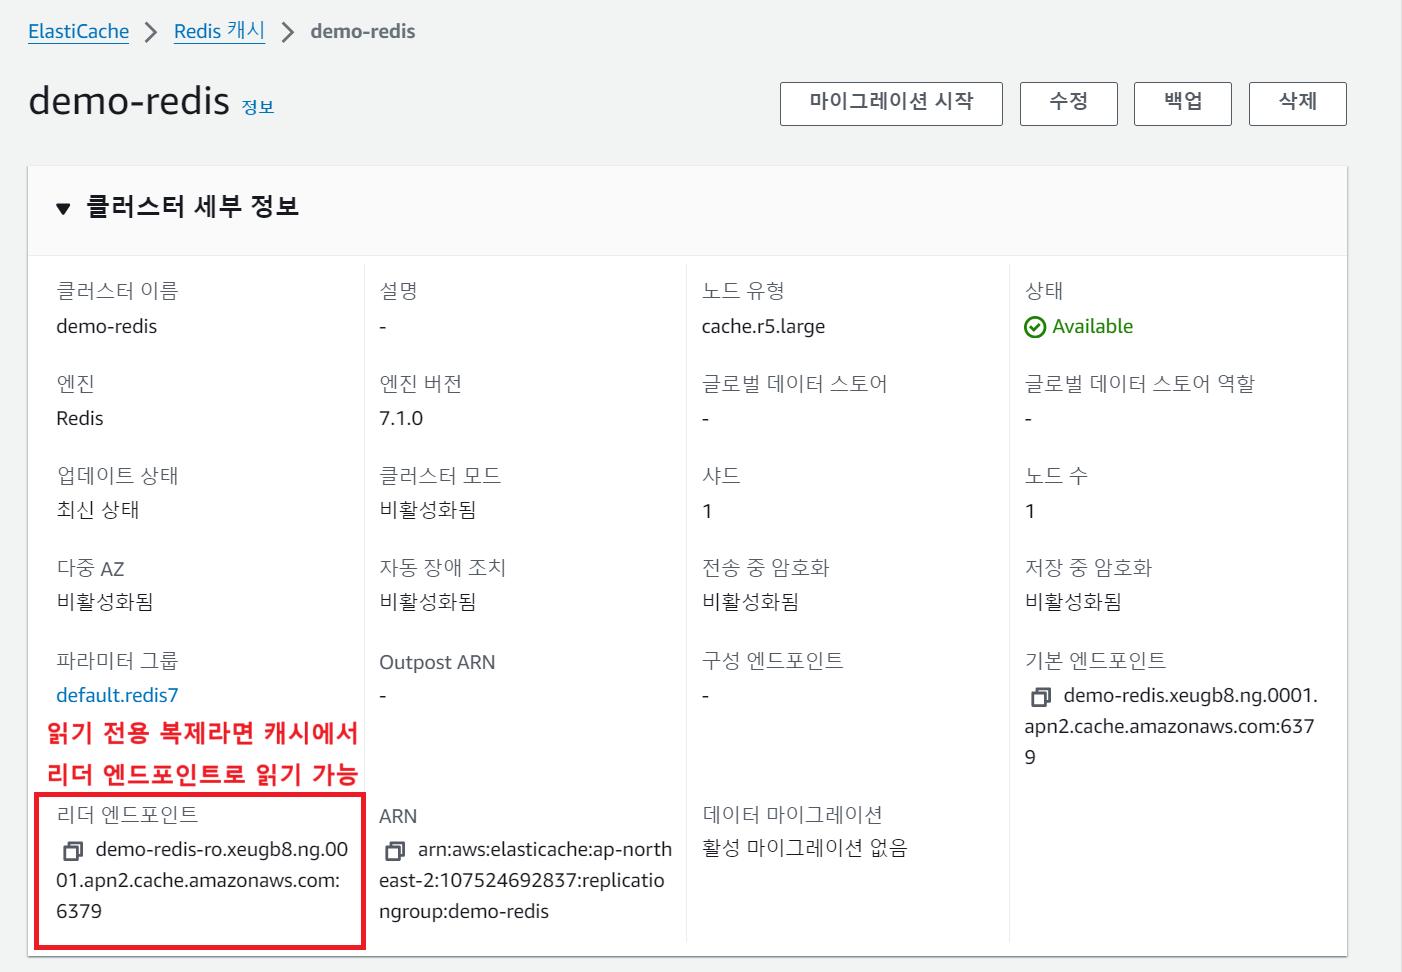
Task: Click the 리더 엔드포인트 label
Action: pos(127,815)
